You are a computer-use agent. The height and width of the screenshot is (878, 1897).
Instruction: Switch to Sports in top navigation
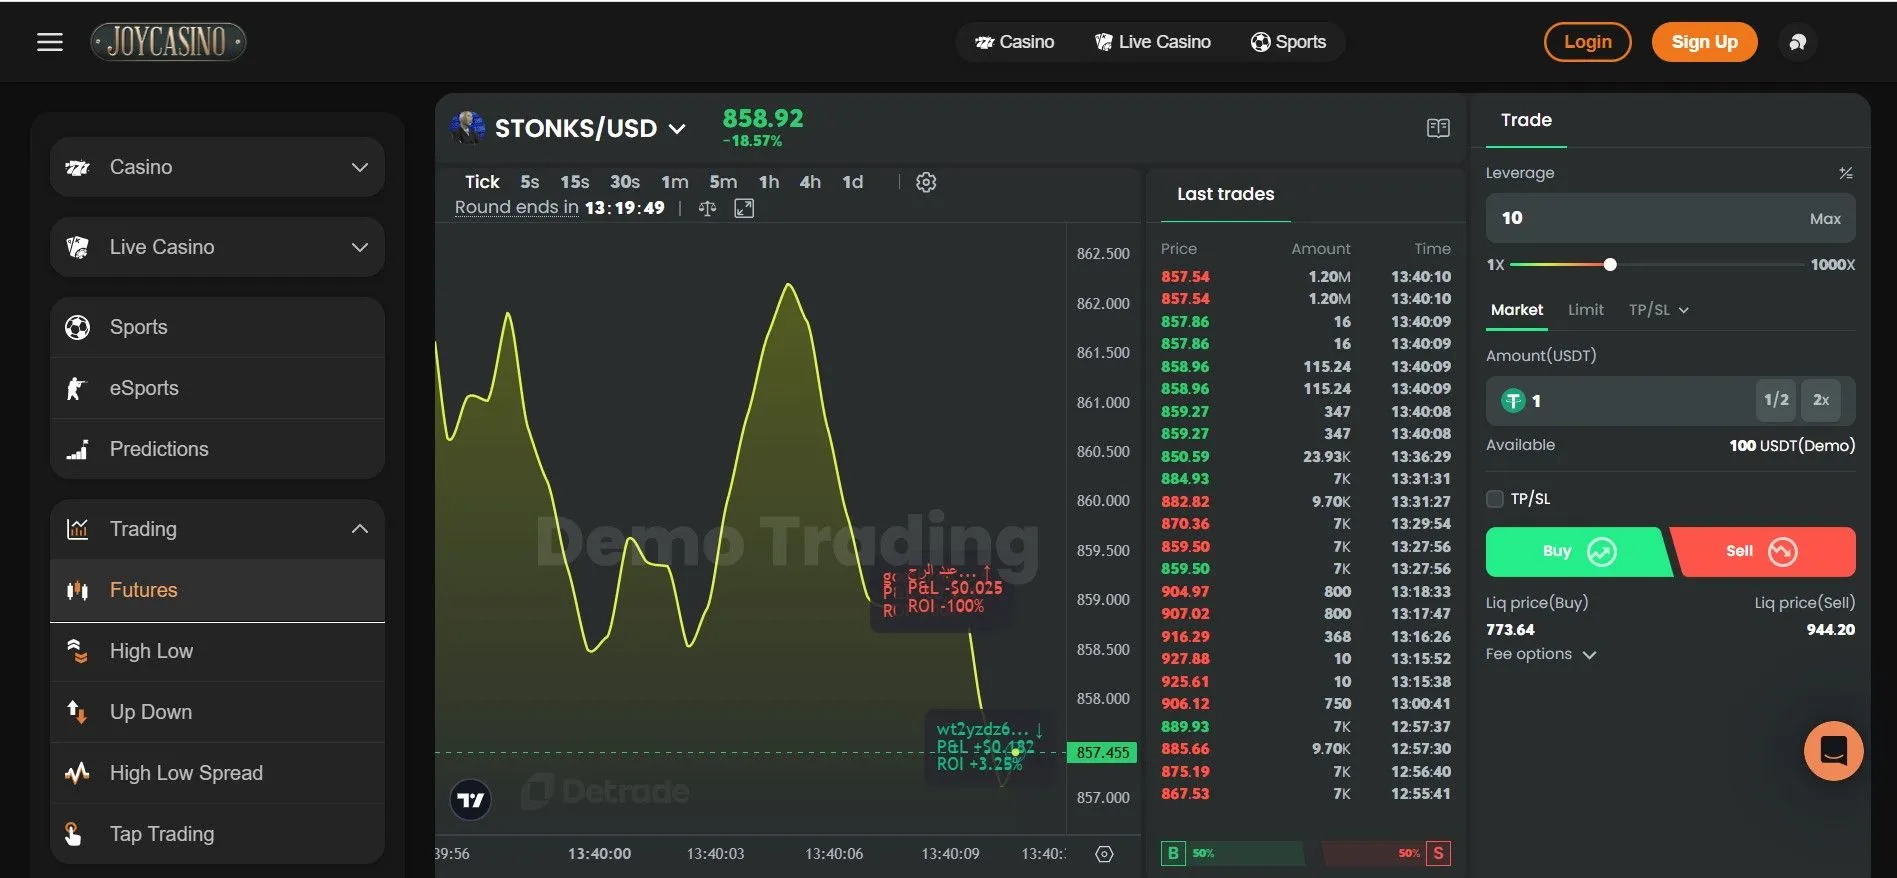1288,42
